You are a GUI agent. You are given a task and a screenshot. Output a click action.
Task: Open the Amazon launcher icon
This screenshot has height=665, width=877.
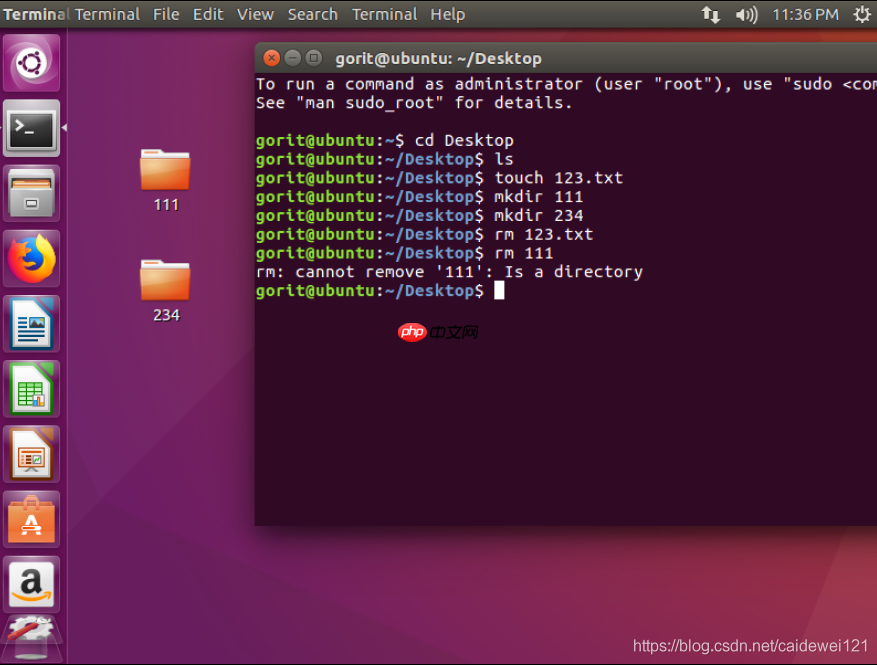[31, 584]
